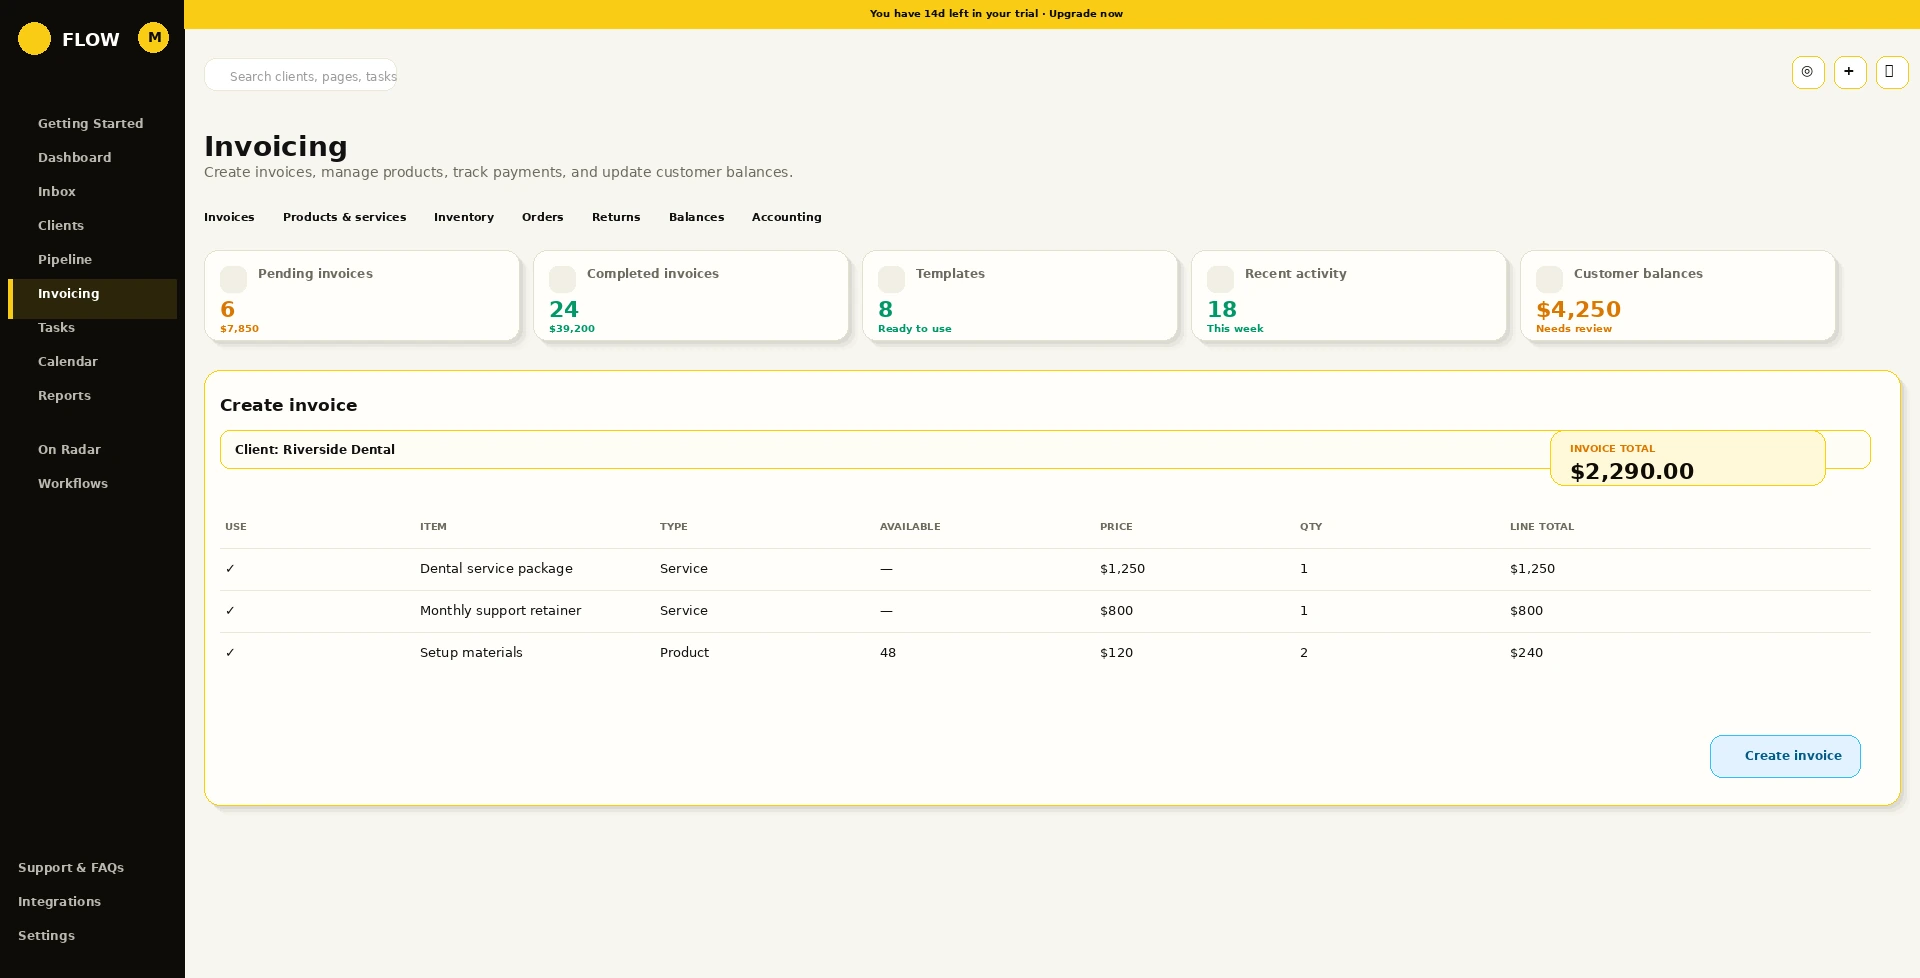
Task: Navigate to Pipeline in the sidebar
Action: pyautogui.click(x=65, y=260)
